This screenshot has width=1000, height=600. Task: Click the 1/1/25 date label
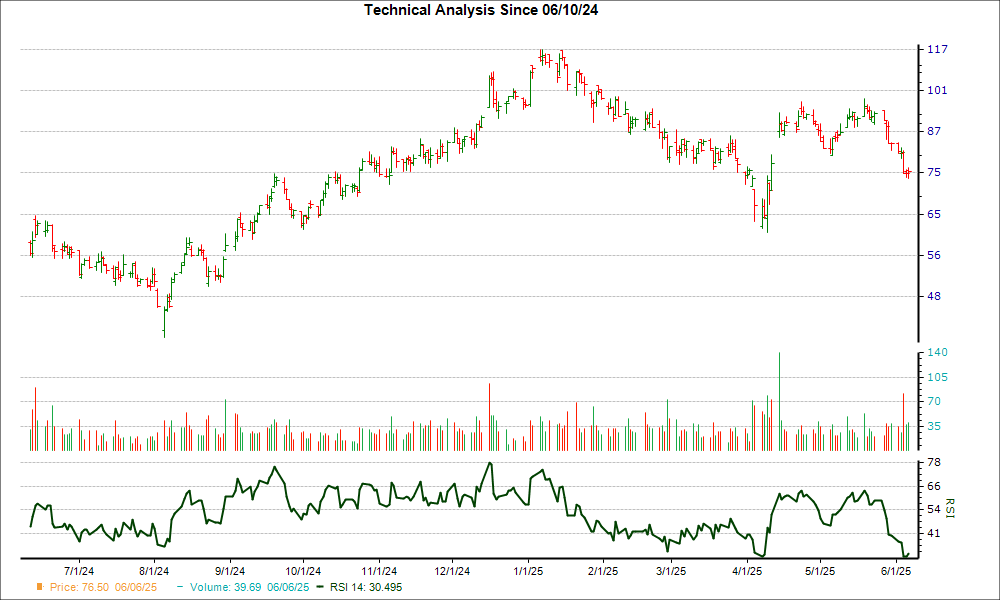tap(528, 571)
